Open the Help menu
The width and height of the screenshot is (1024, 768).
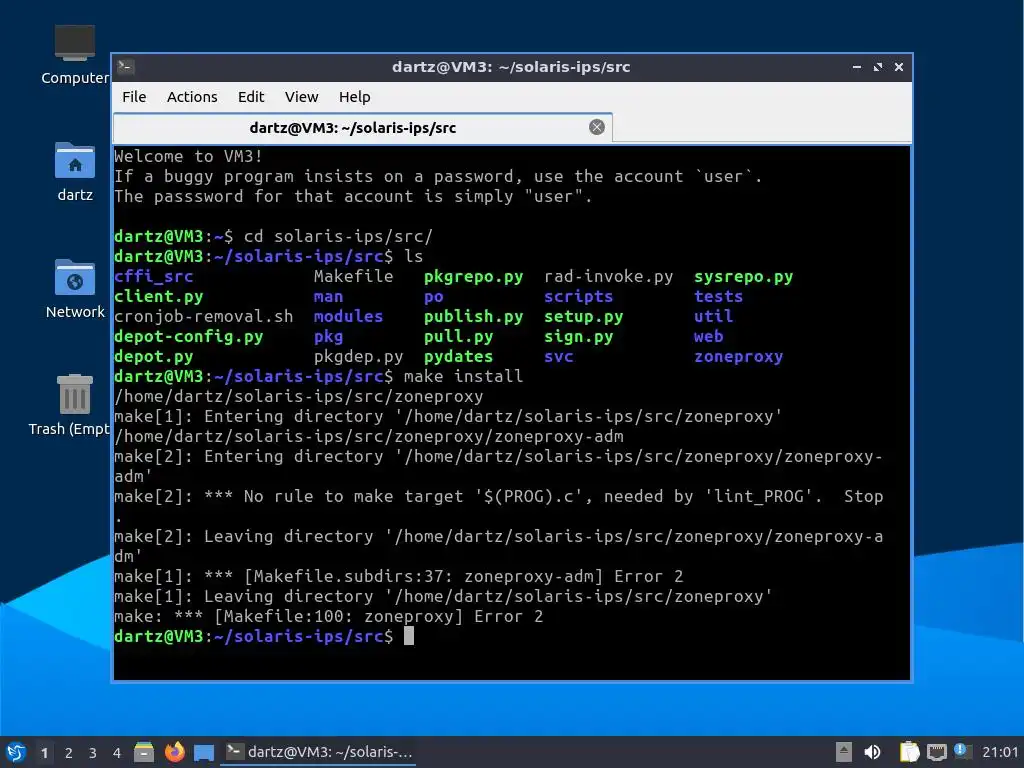355,97
